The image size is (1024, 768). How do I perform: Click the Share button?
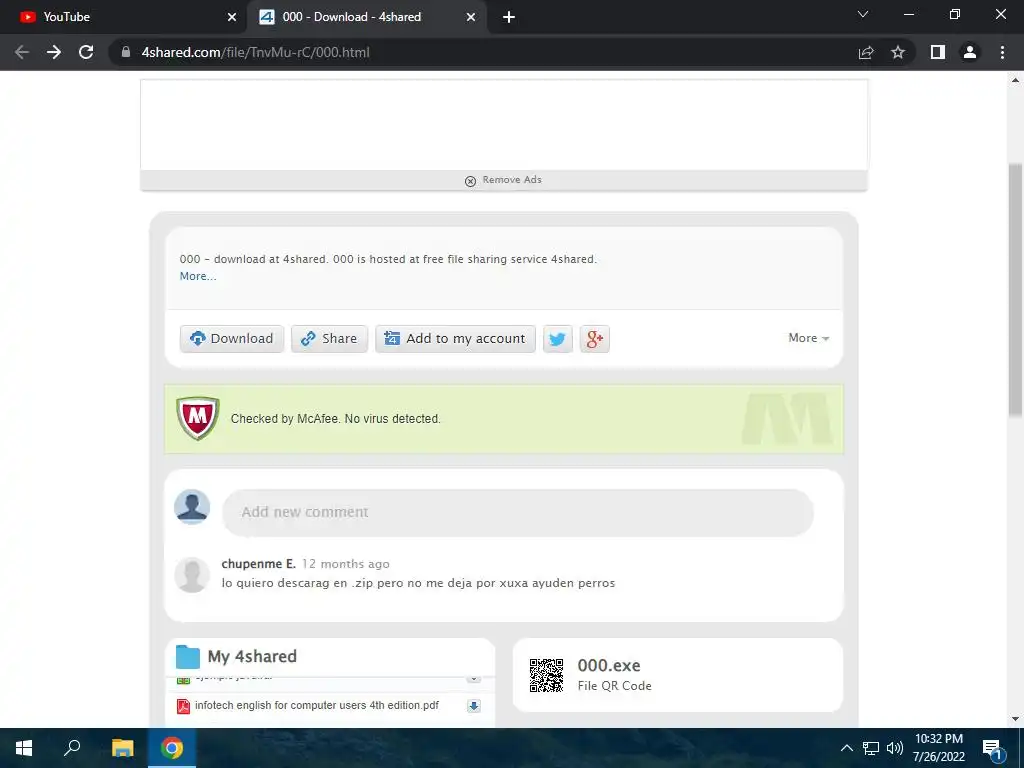pyautogui.click(x=329, y=339)
